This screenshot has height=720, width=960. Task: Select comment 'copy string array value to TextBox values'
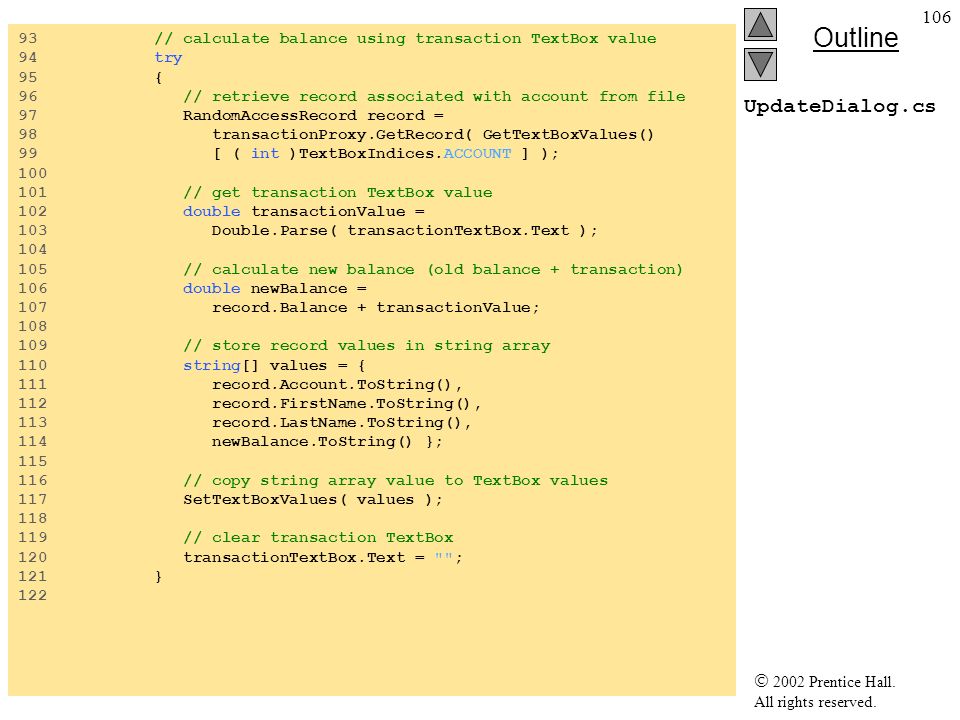pyautogui.click(x=396, y=481)
